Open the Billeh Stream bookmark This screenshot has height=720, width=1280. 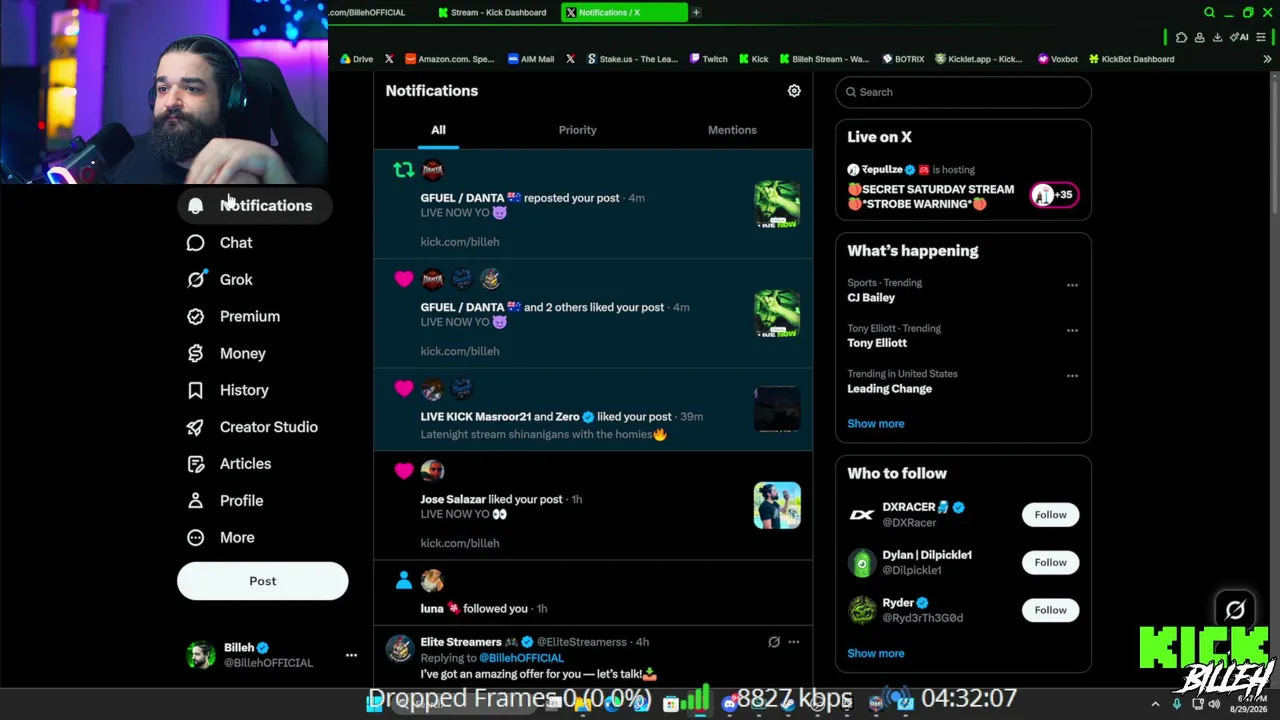click(824, 59)
